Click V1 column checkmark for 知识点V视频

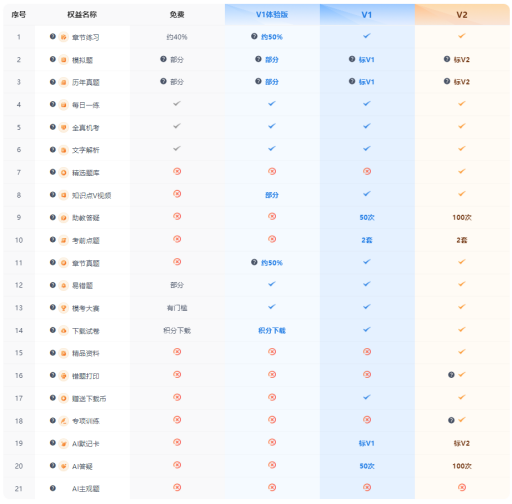pos(367,194)
